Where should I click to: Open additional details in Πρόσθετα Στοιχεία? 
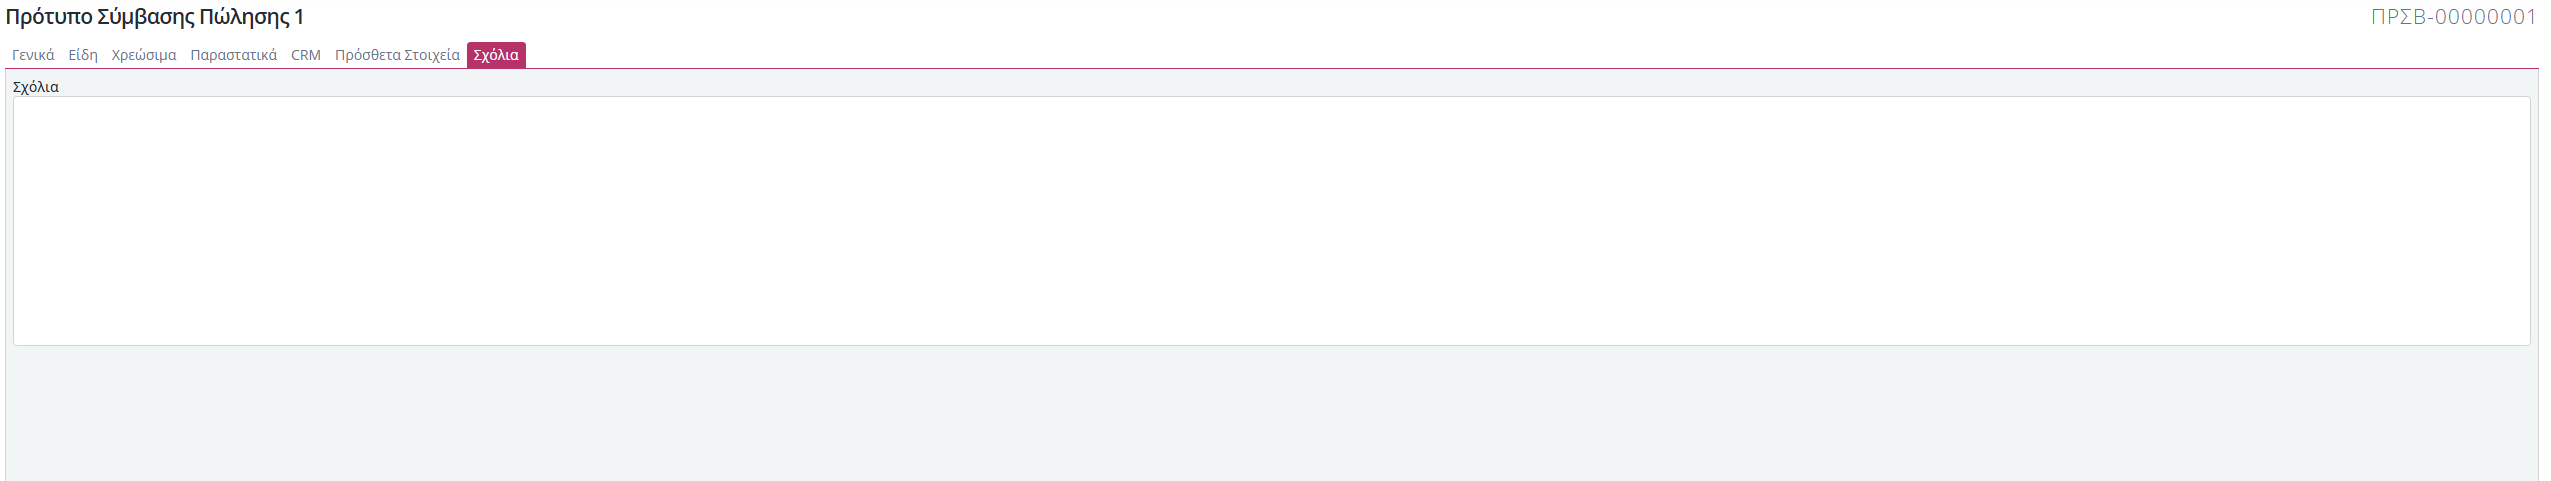[397, 55]
